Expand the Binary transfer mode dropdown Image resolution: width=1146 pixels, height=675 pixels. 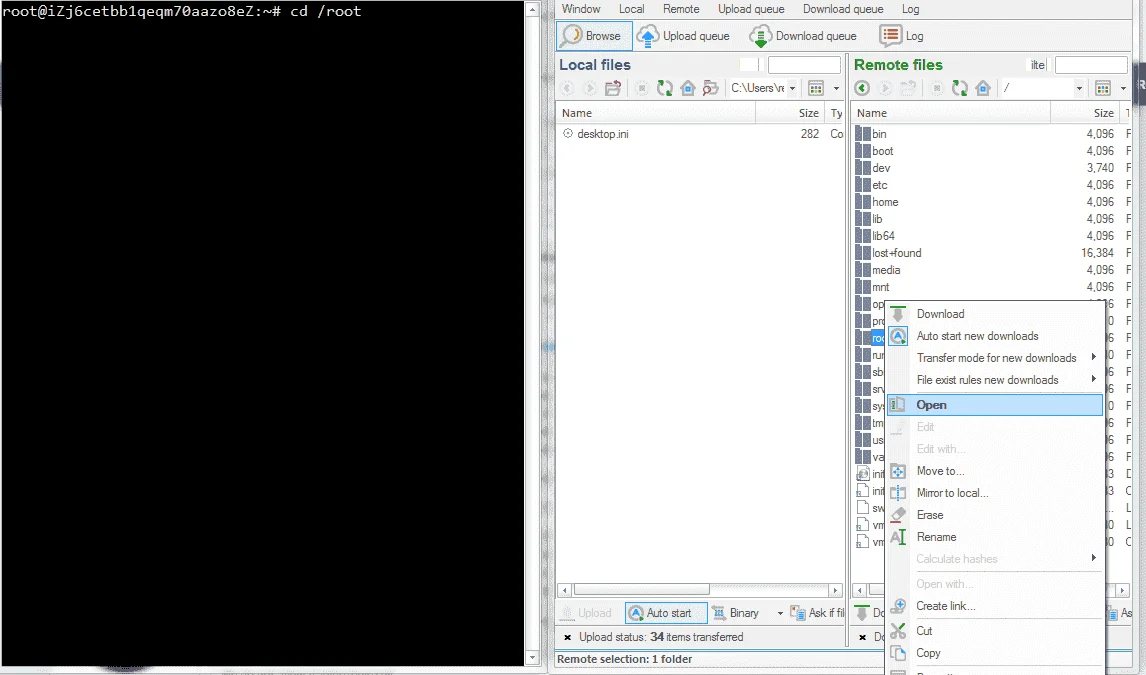pyautogui.click(x=780, y=613)
